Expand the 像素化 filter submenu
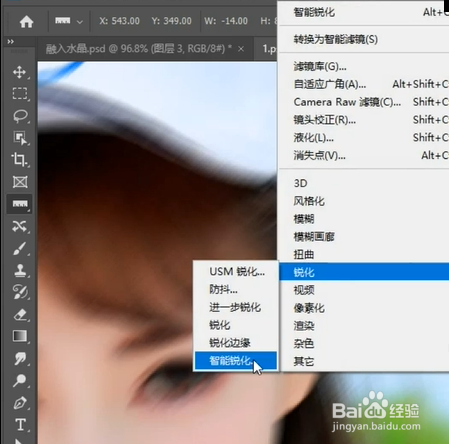The image size is (449, 444). tap(364, 308)
